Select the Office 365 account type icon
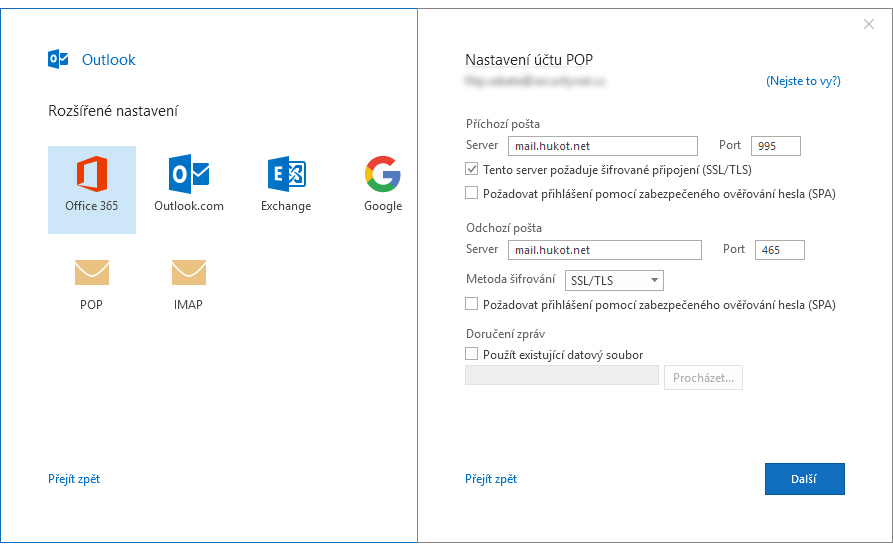 pos(92,177)
